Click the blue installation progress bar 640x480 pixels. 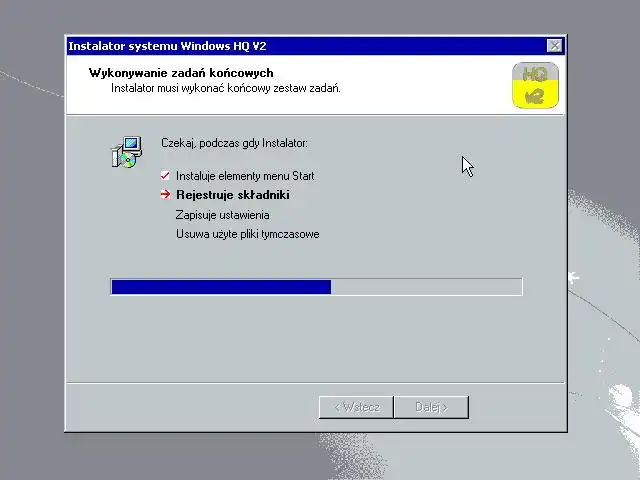[316, 287]
